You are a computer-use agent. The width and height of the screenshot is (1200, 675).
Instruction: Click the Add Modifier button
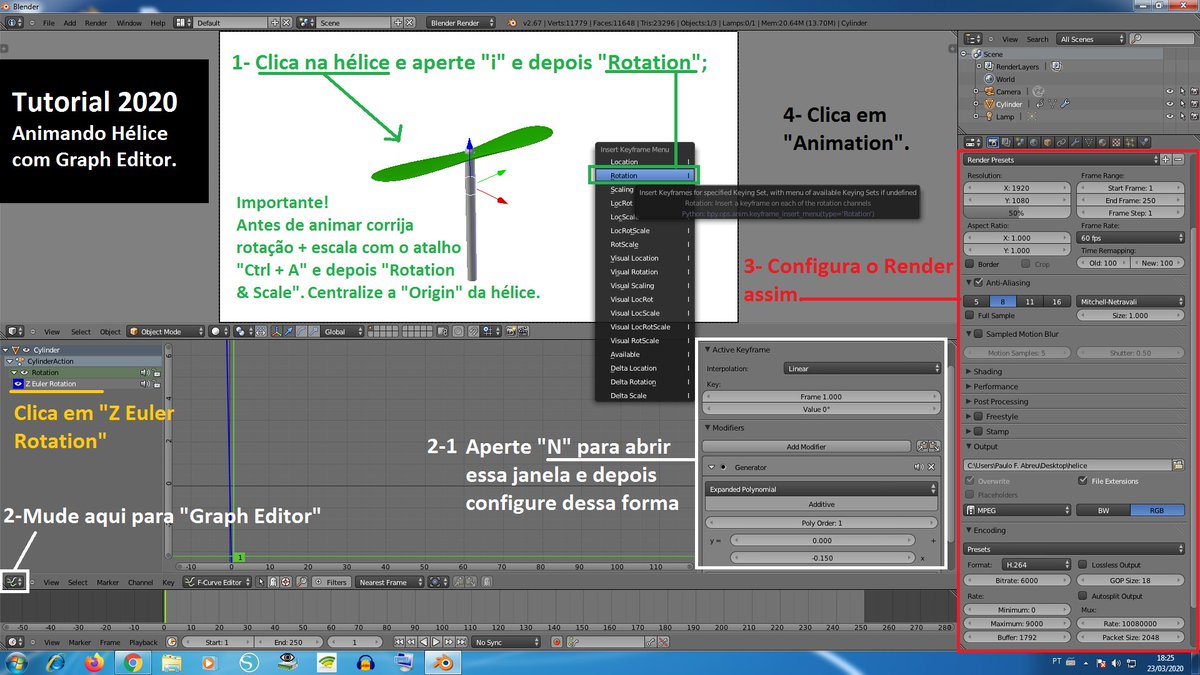[x=806, y=446]
